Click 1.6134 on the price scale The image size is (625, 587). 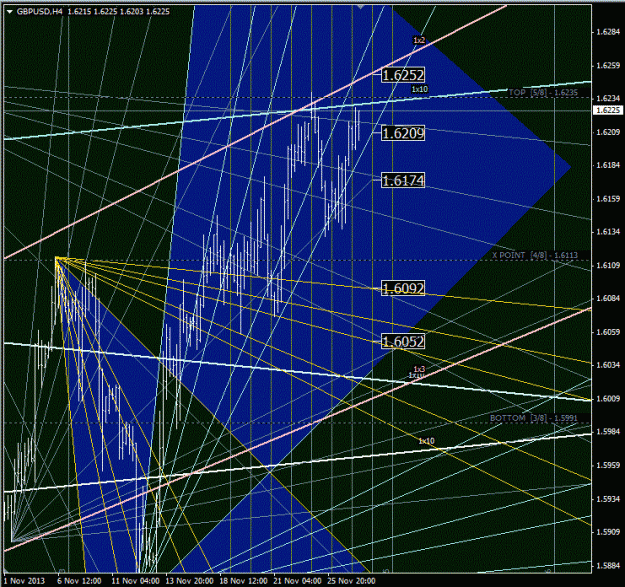[x=608, y=232]
